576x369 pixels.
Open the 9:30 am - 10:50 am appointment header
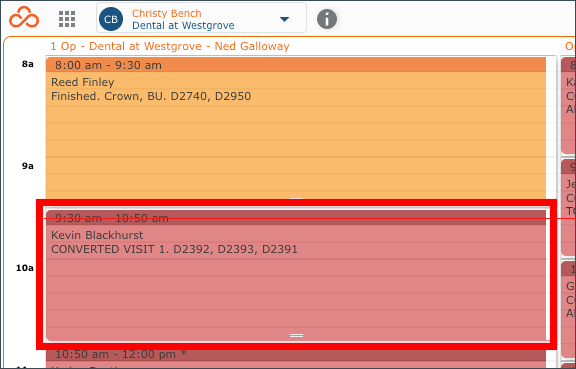pyautogui.click(x=296, y=218)
